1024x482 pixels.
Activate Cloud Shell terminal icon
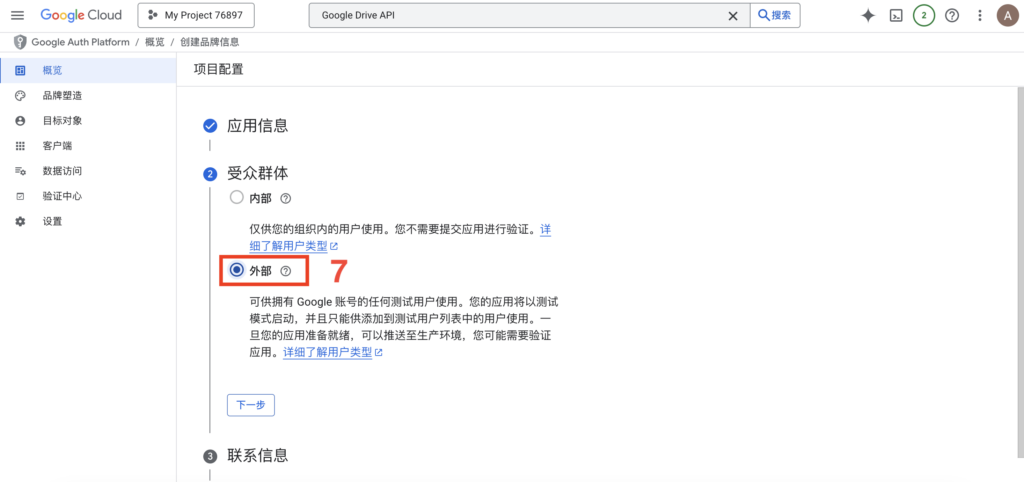897,16
